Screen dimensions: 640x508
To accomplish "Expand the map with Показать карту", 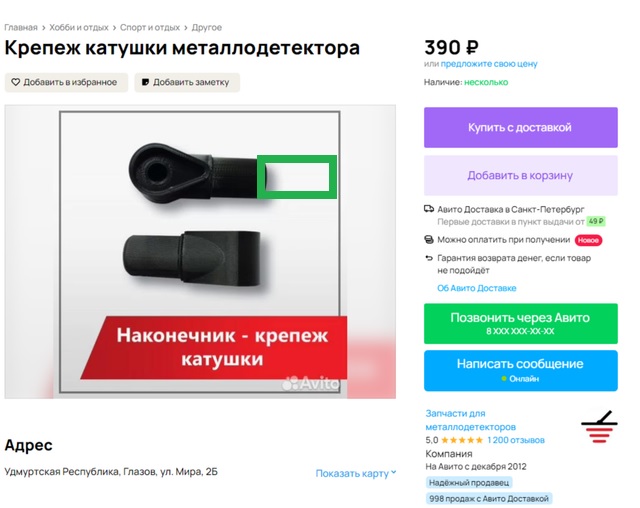I will [x=356, y=473].
